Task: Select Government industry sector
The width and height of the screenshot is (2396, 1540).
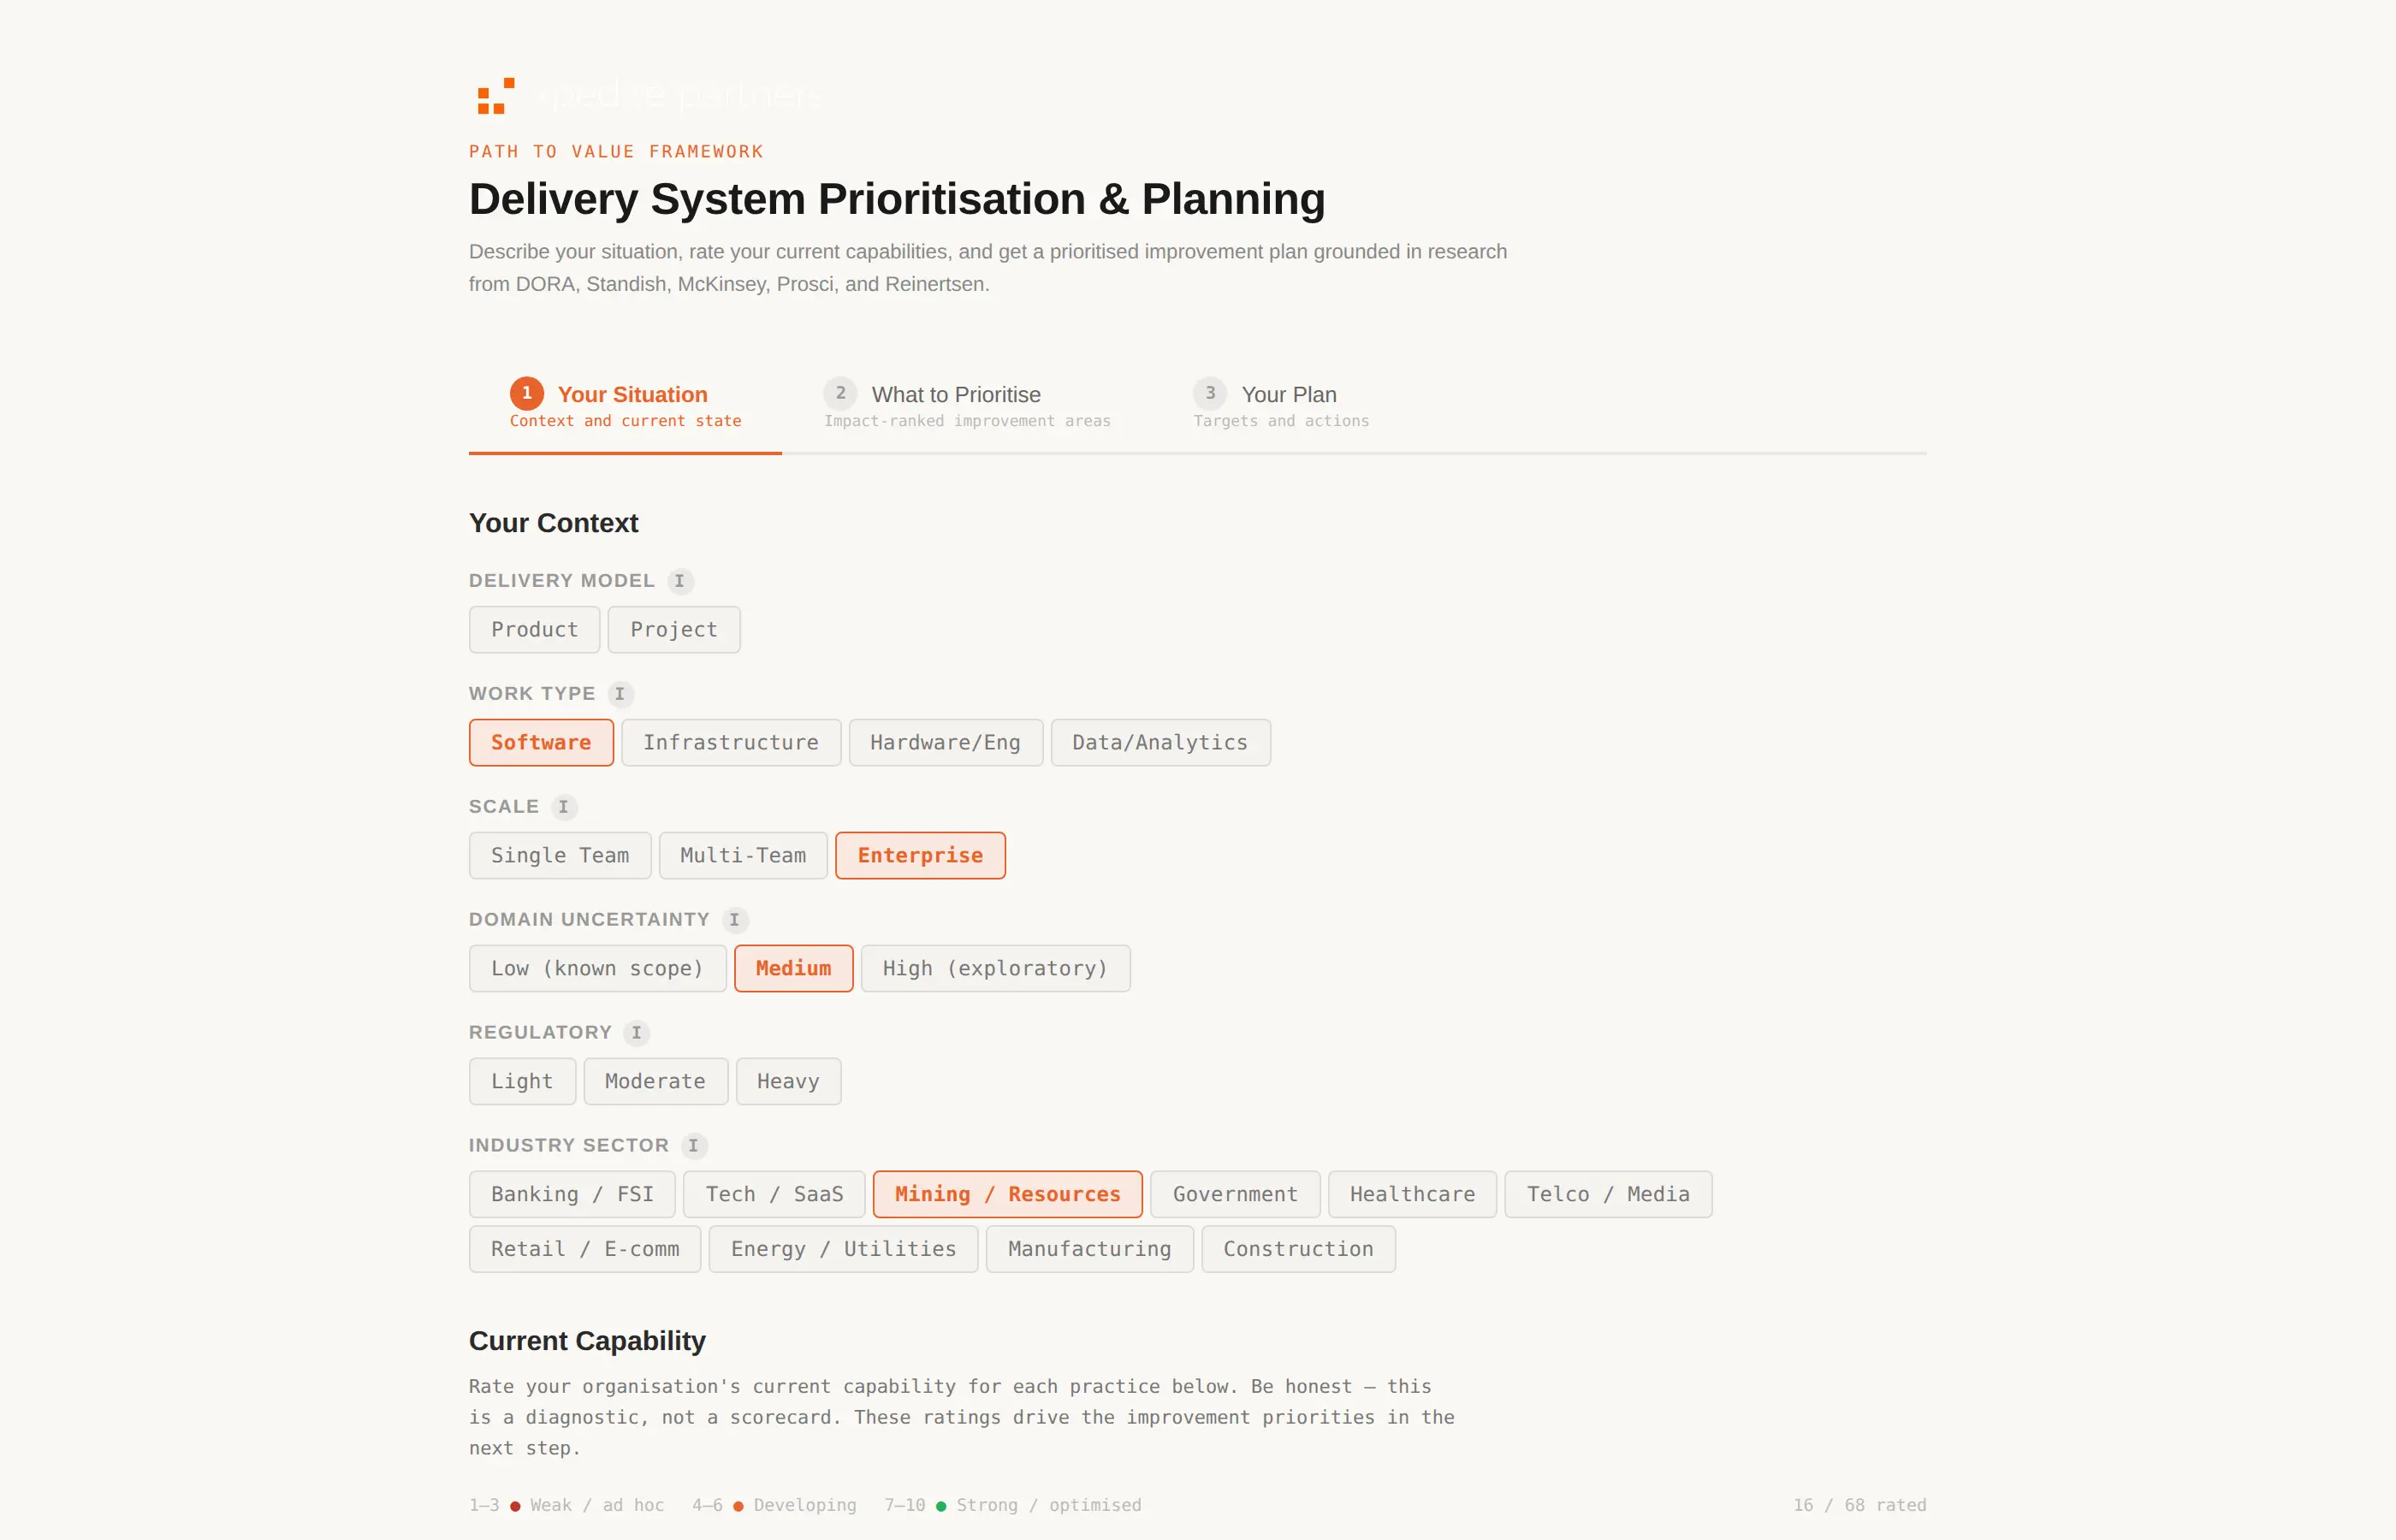Action: (1235, 1194)
